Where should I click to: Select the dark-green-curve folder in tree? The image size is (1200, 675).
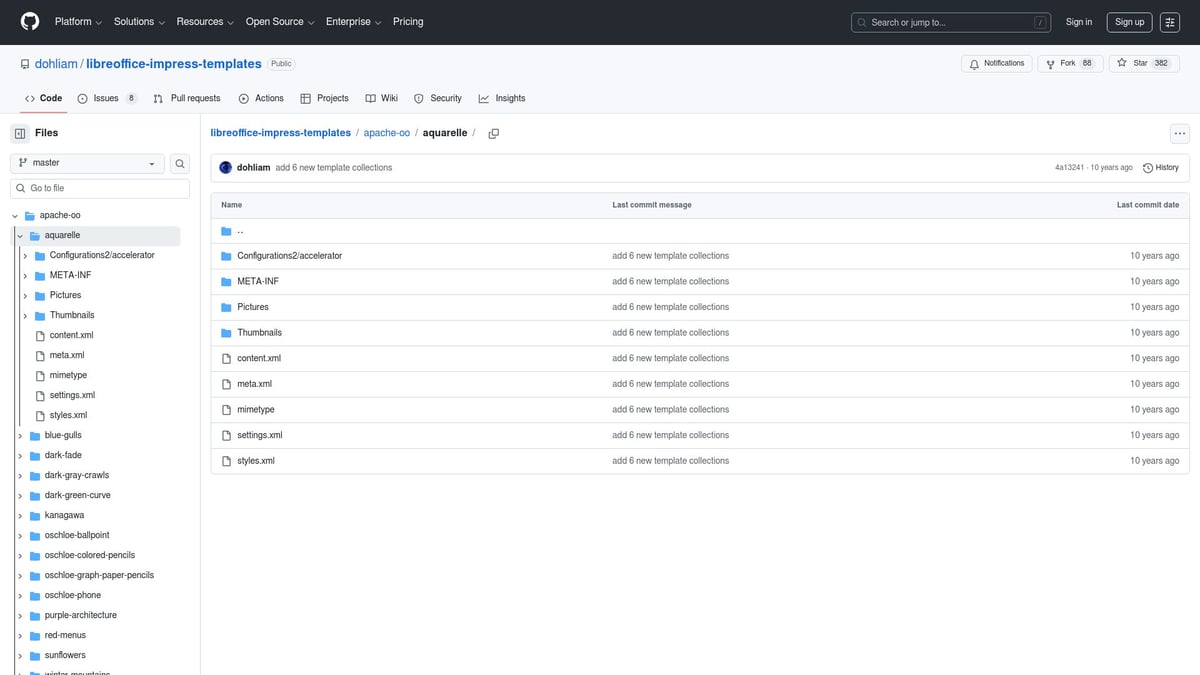pos(78,495)
